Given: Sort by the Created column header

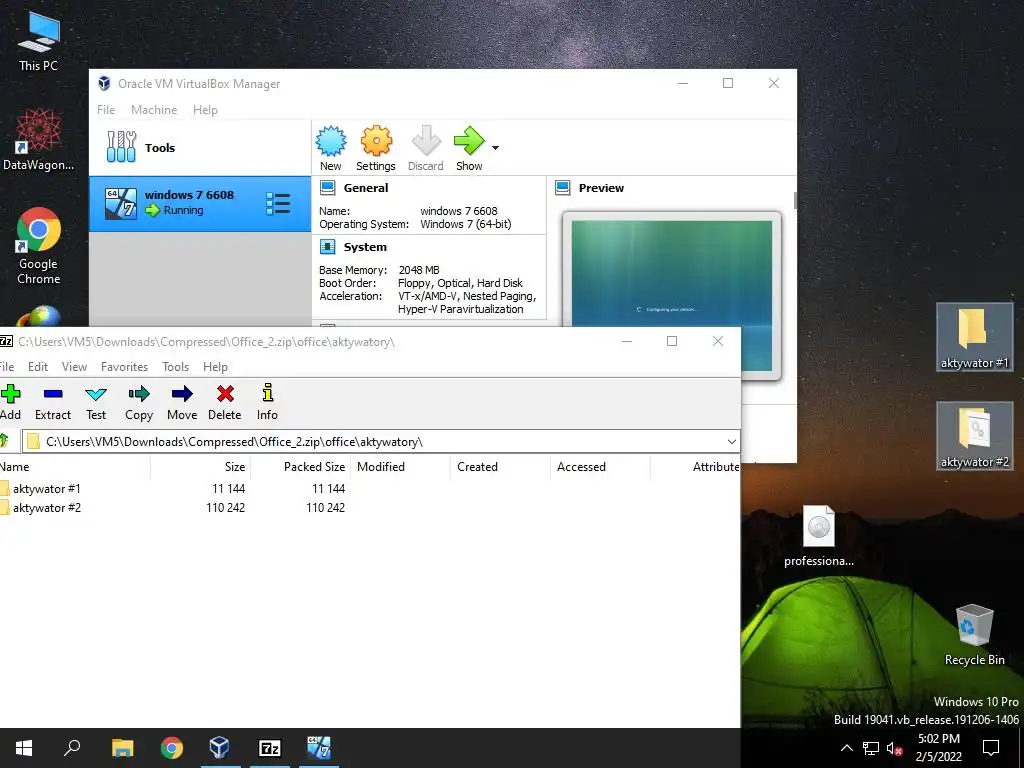Looking at the screenshot, I should pos(500,466).
